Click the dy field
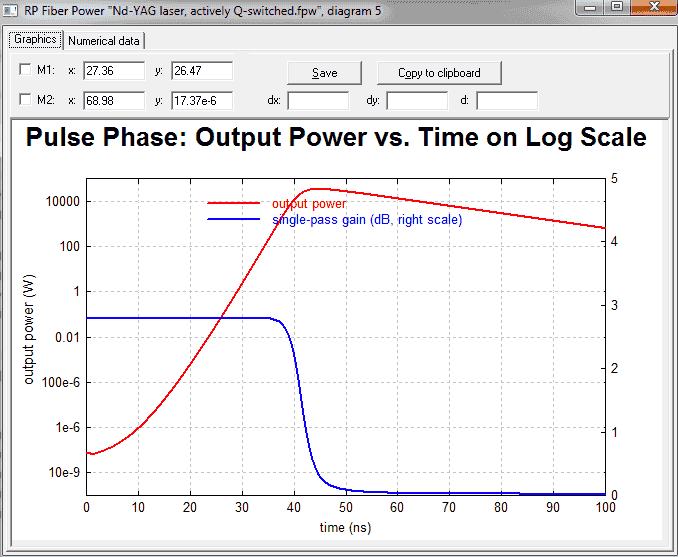Image resolution: width=678 pixels, height=557 pixels. [417, 101]
